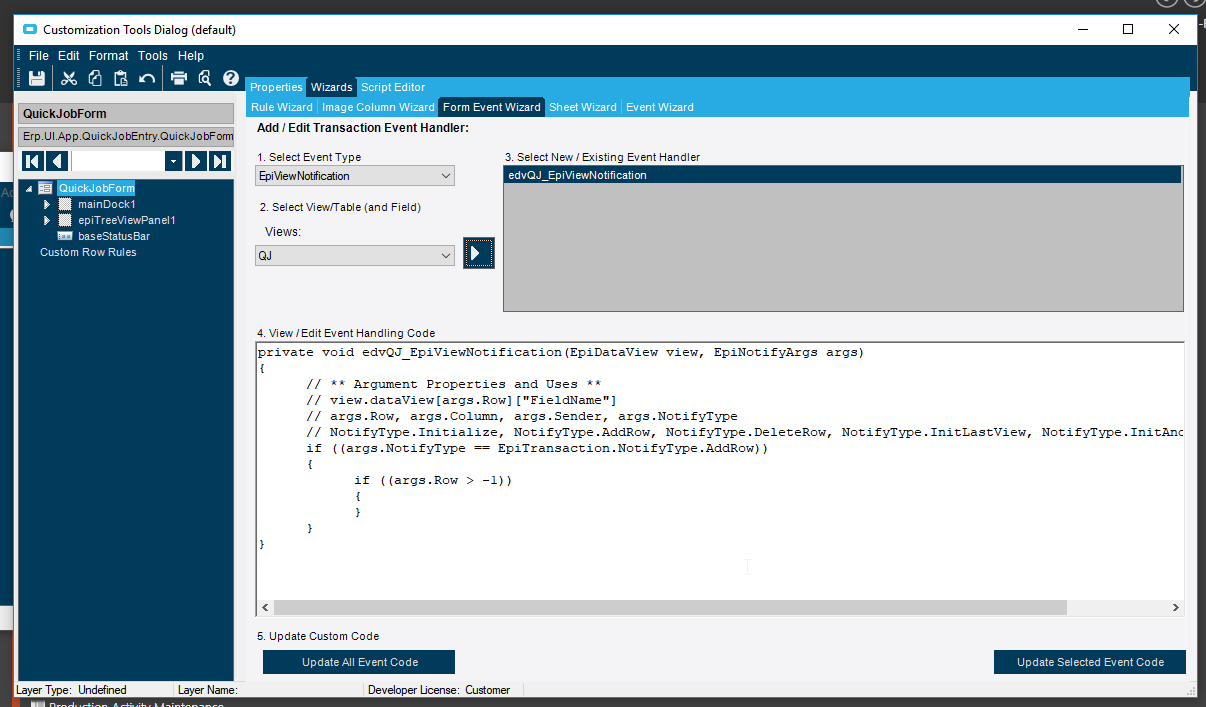Go to last record navigation button

[221, 161]
